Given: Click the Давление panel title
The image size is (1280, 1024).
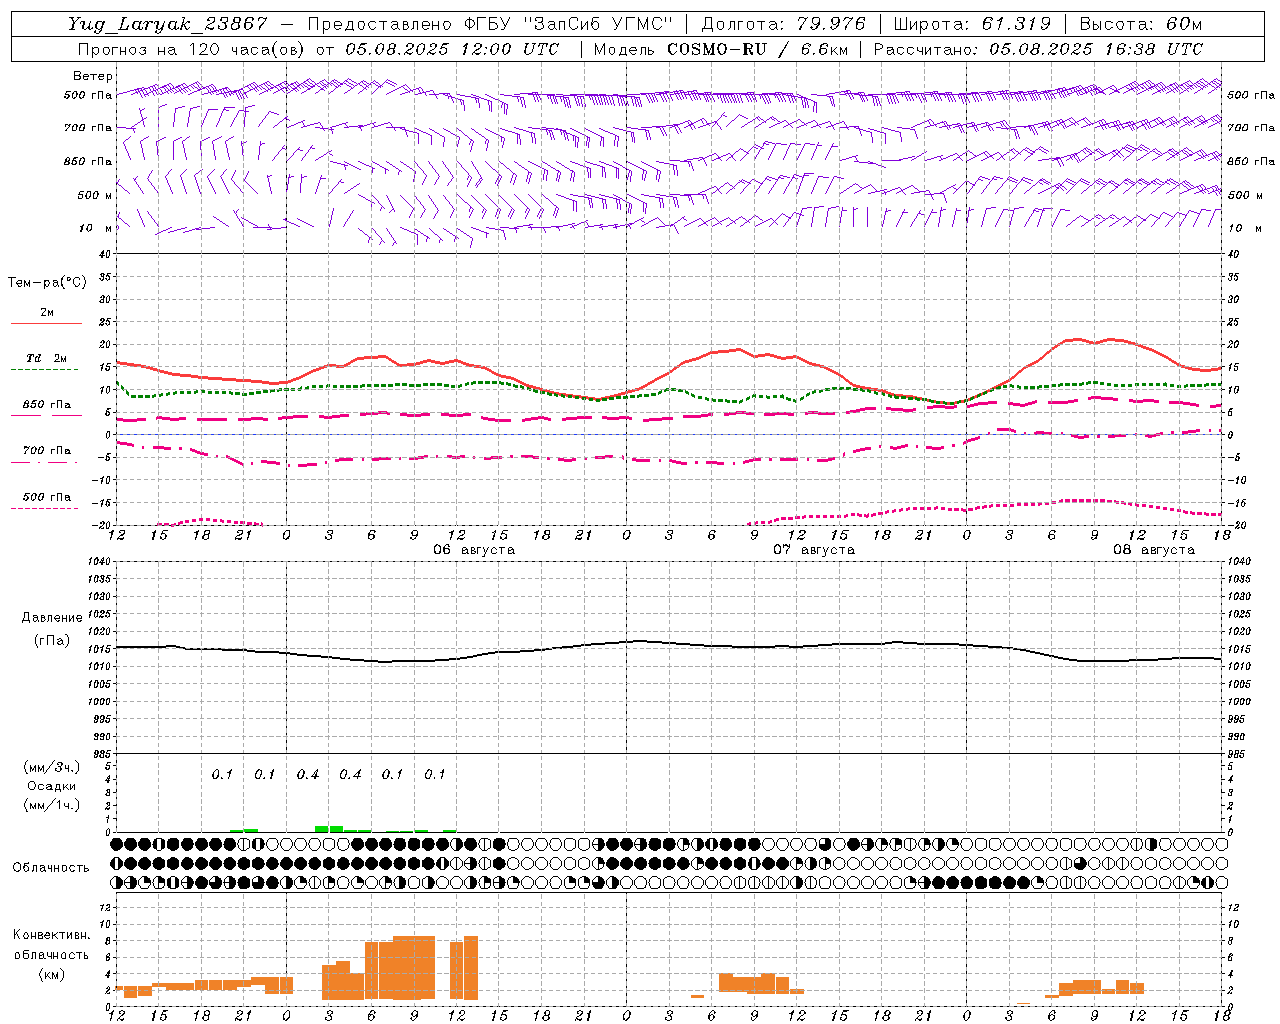Looking at the screenshot, I should coord(52,618).
